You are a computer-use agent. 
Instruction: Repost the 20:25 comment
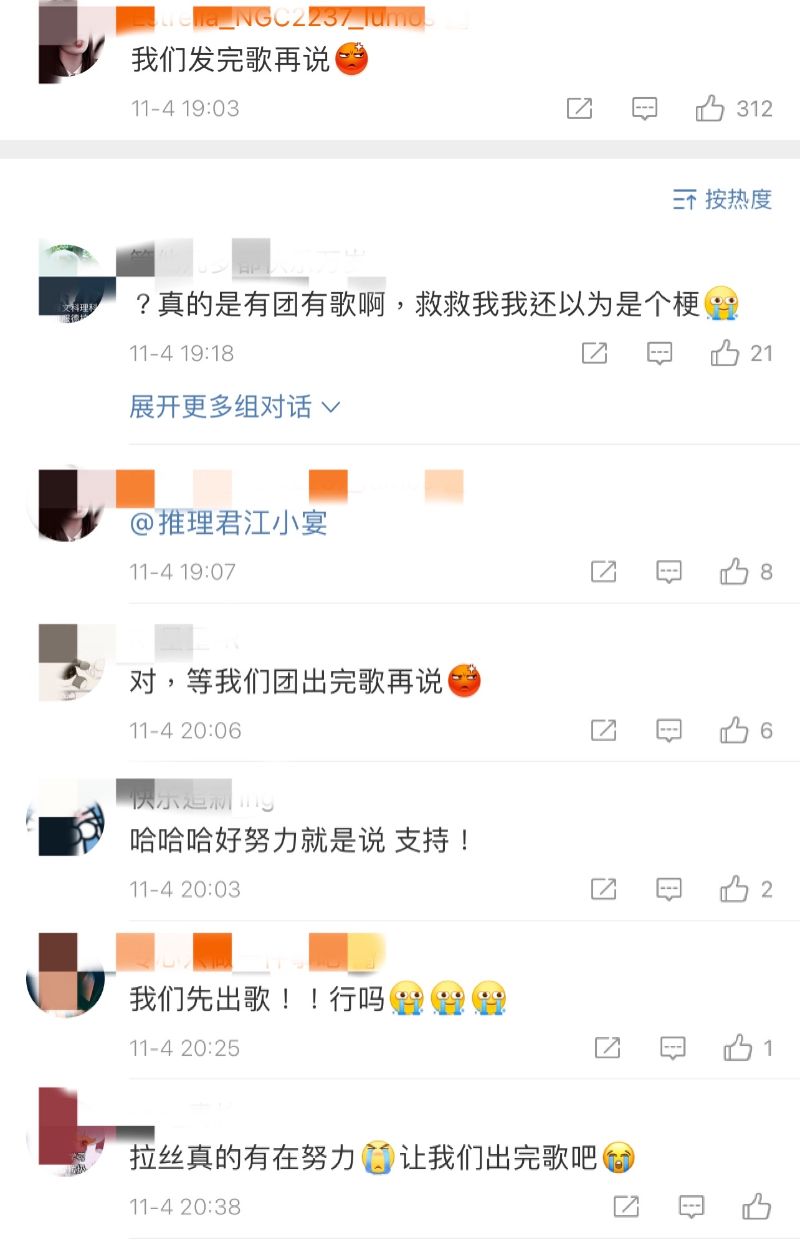point(608,1048)
